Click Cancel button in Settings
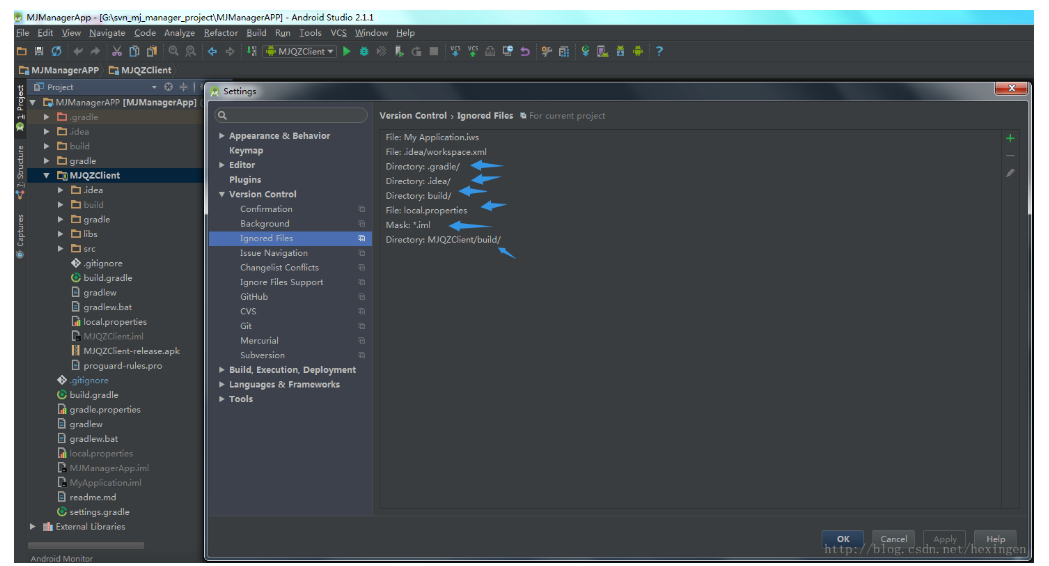 tap(894, 539)
